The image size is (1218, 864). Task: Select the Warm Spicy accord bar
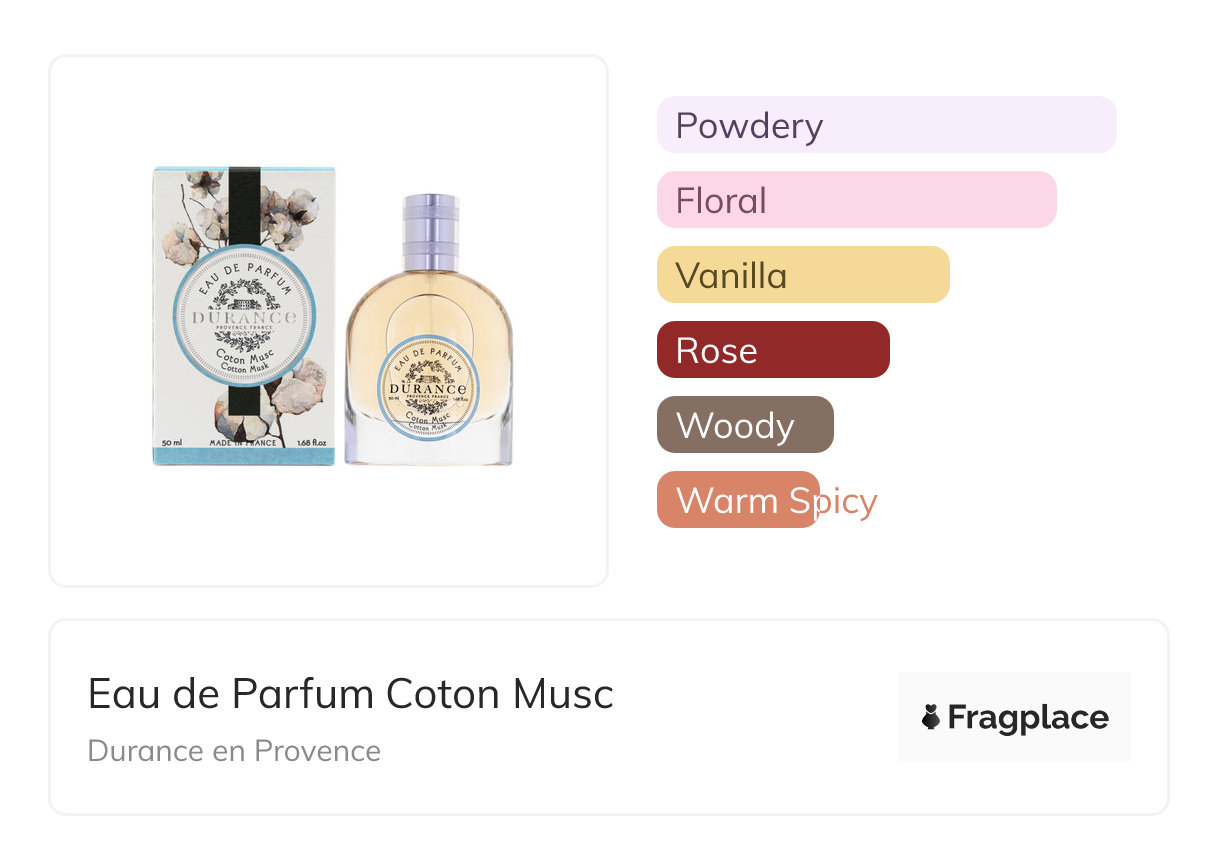coord(738,500)
